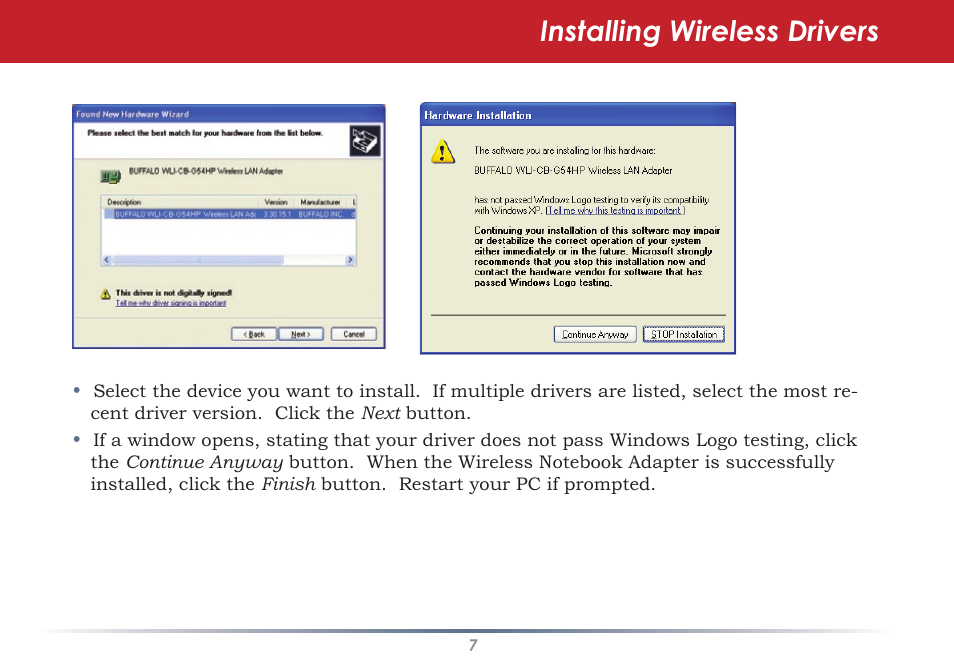This screenshot has width=954, height=661.
Task: Click the driver list scroll left arrow
Action: (107, 260)
